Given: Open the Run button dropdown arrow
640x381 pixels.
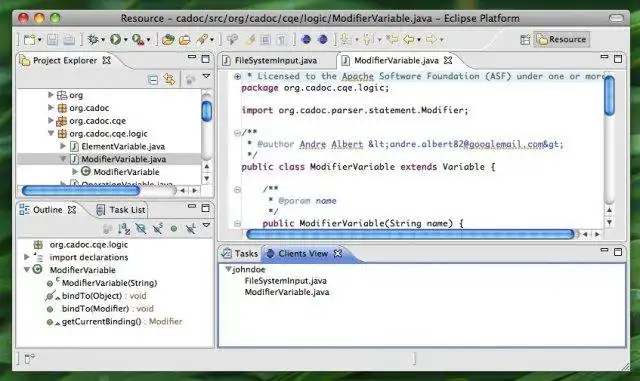Looking at the screenshot, I should pyautogui.click(x=125, y=40).
